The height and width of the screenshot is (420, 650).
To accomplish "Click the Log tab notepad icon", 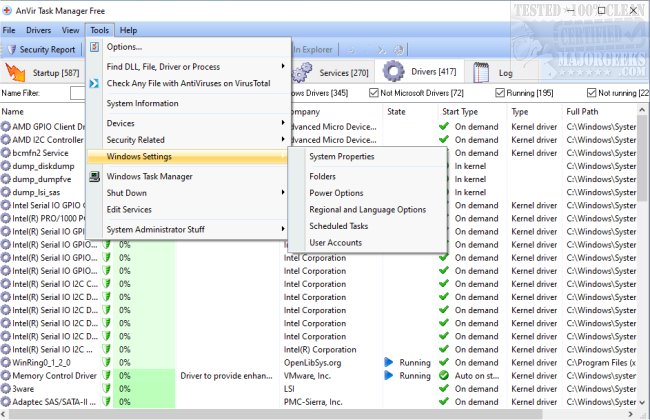I will (x=481, y=72).
